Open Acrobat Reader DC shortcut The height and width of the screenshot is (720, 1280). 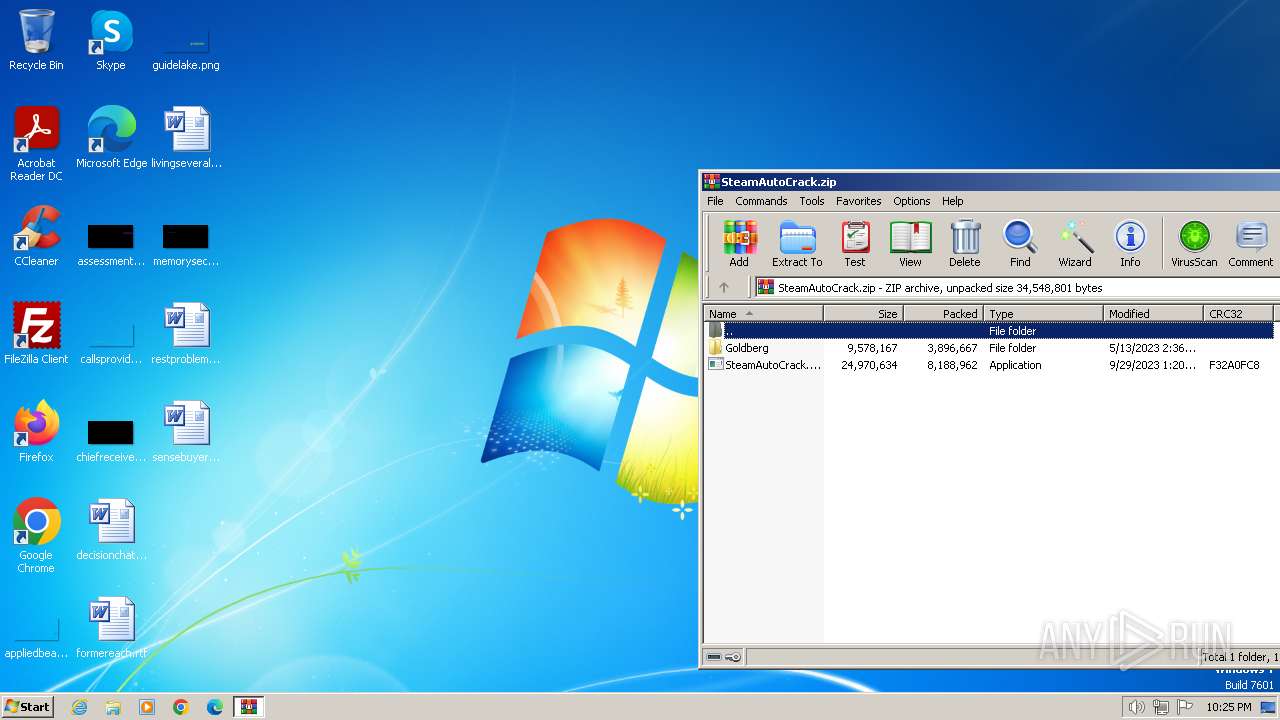click(36, 144)
